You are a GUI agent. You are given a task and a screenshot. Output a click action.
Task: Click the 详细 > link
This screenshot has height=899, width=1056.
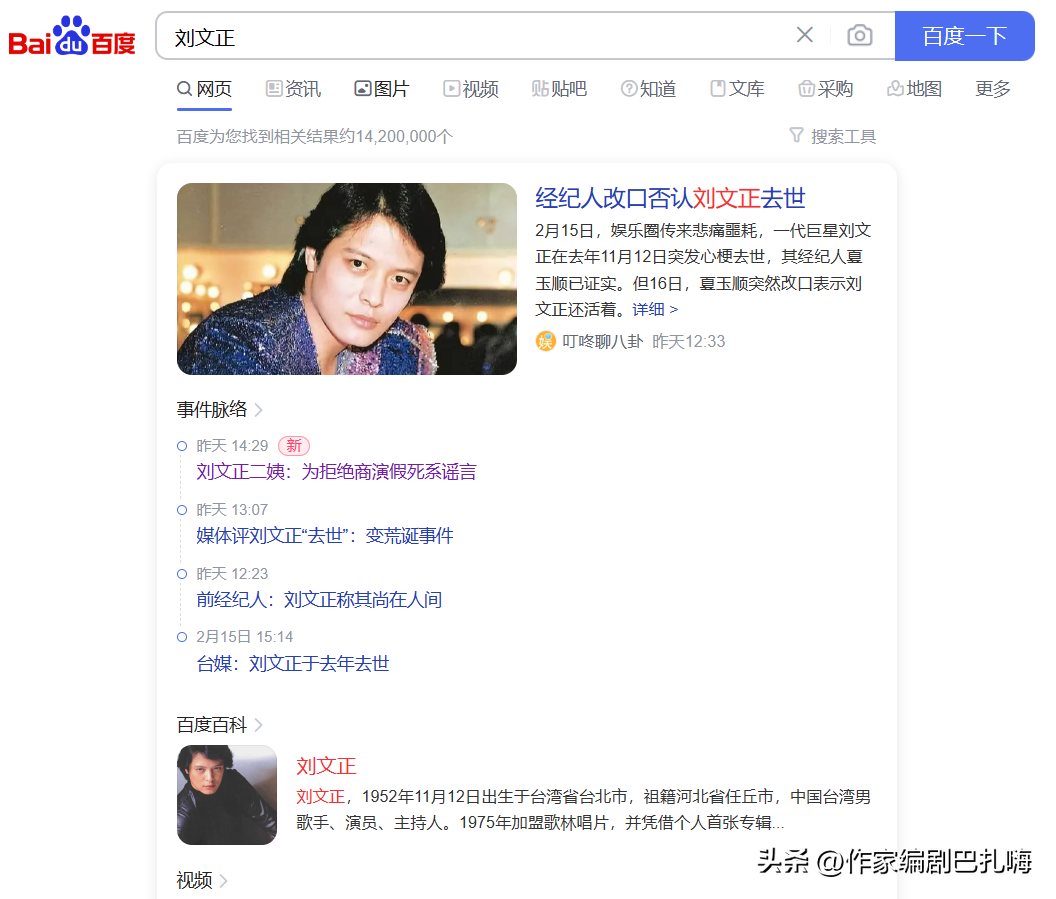coord(655,309)
